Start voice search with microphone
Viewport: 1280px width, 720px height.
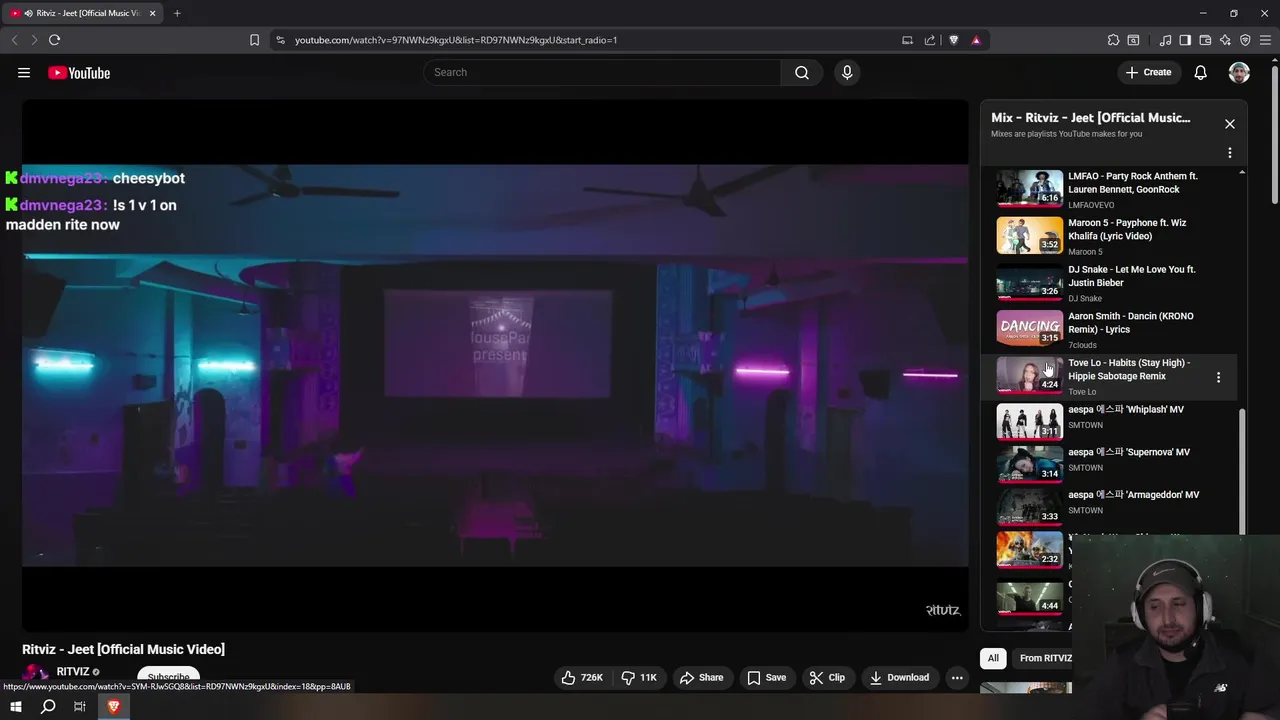847,72
